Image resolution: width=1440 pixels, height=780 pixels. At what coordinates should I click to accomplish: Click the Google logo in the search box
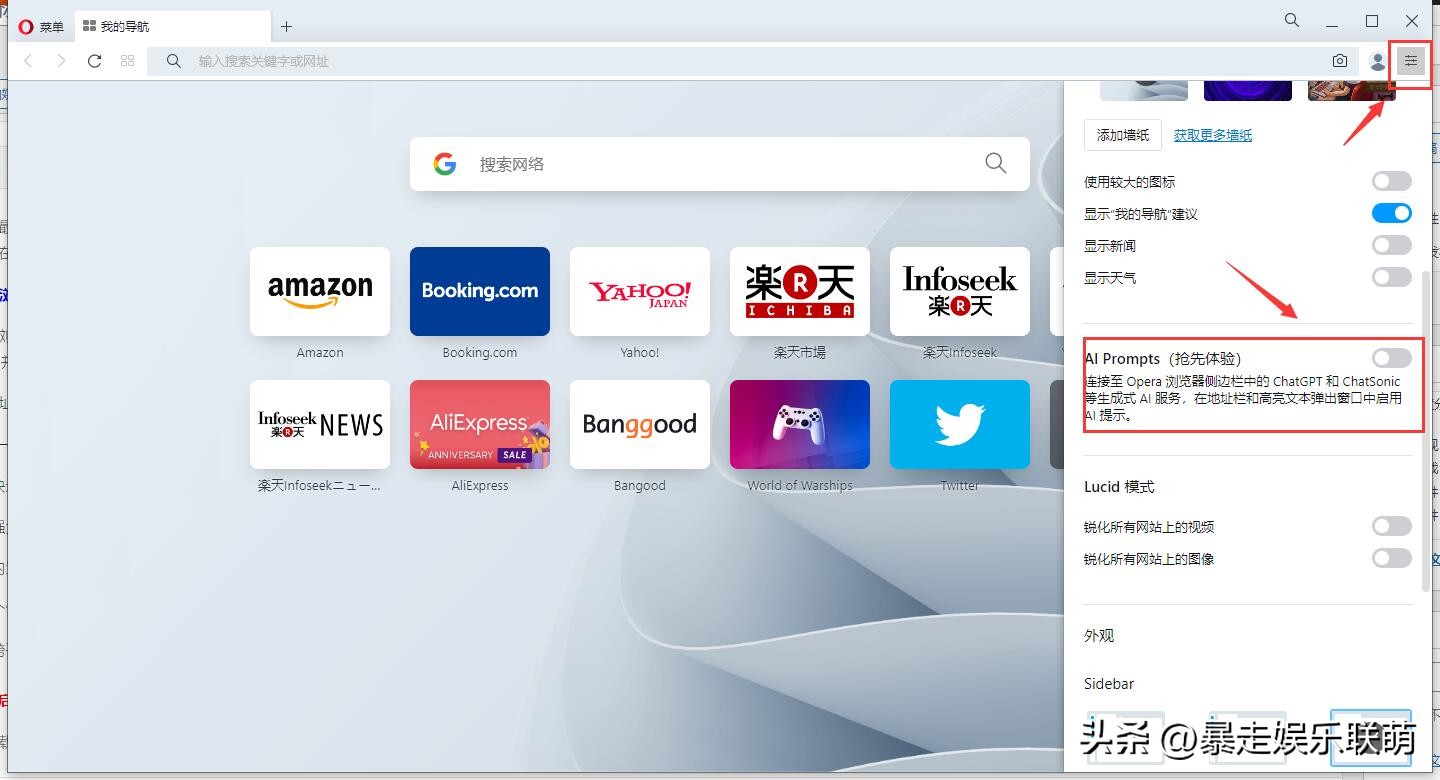pyautogui.click(x=444, y=163)
